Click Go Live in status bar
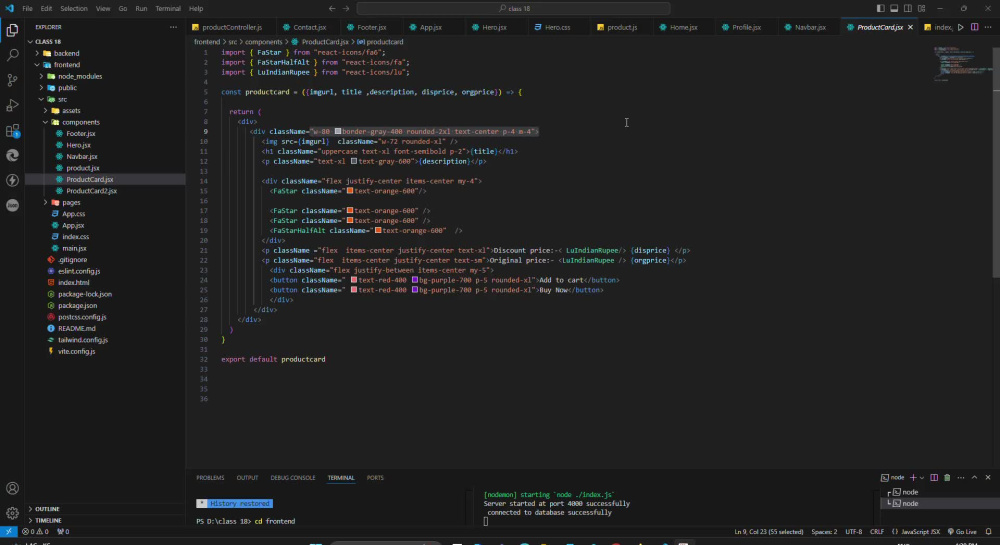 point(962,532)
